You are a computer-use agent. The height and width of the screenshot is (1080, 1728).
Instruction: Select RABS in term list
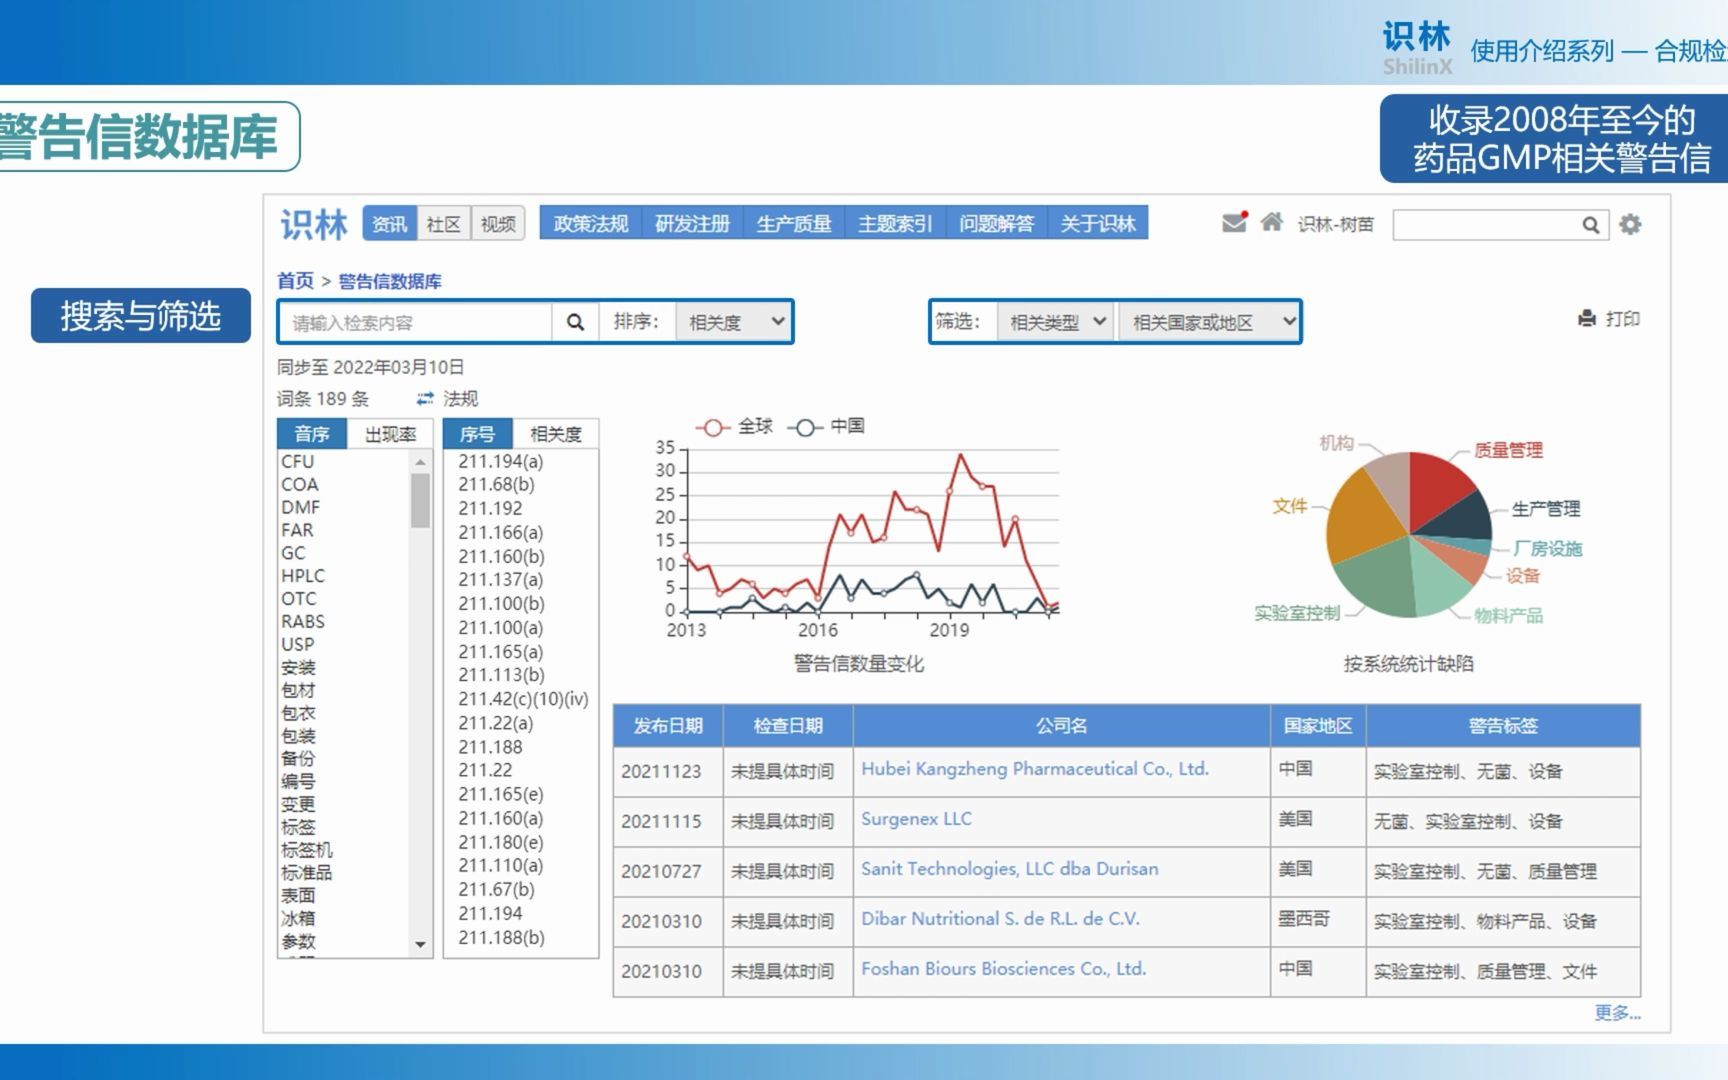[303, 622]
